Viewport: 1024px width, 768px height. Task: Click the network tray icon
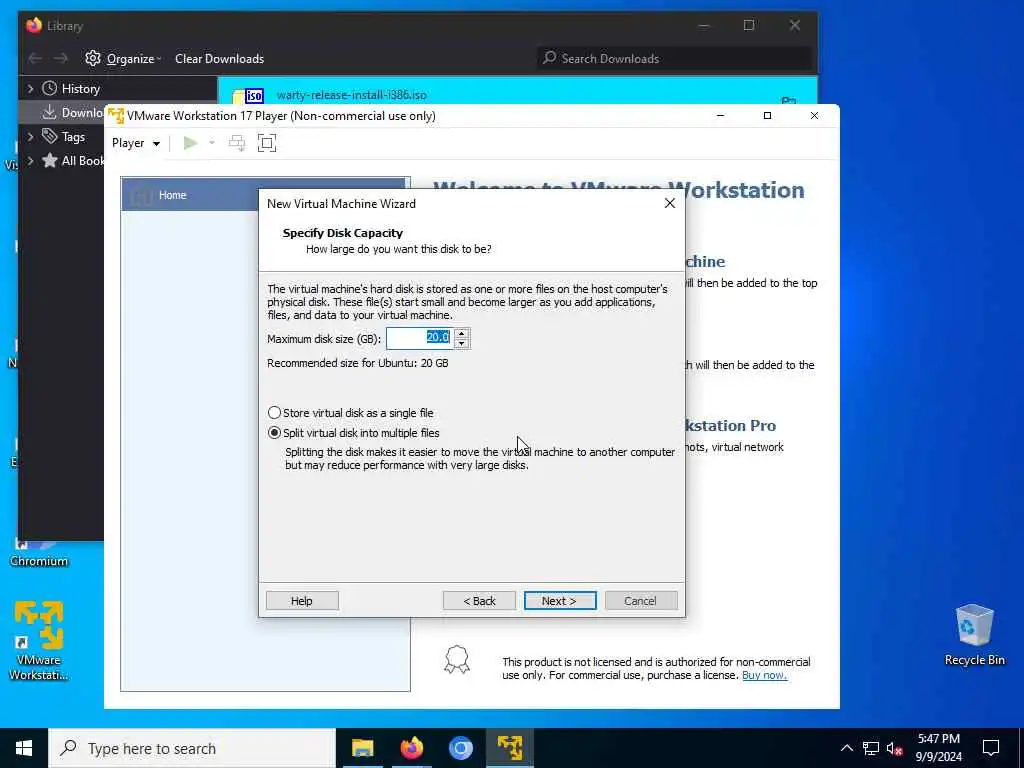[871, 748]
